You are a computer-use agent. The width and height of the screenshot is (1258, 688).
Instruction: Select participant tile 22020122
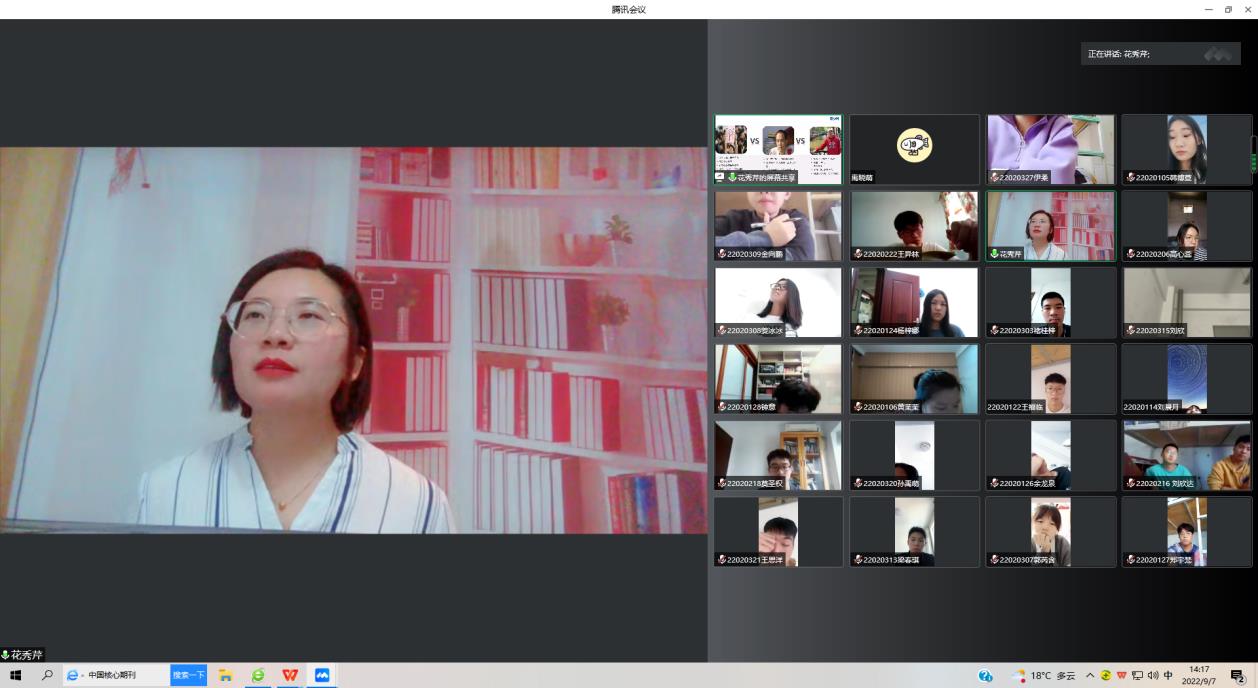click(1051, 379)
